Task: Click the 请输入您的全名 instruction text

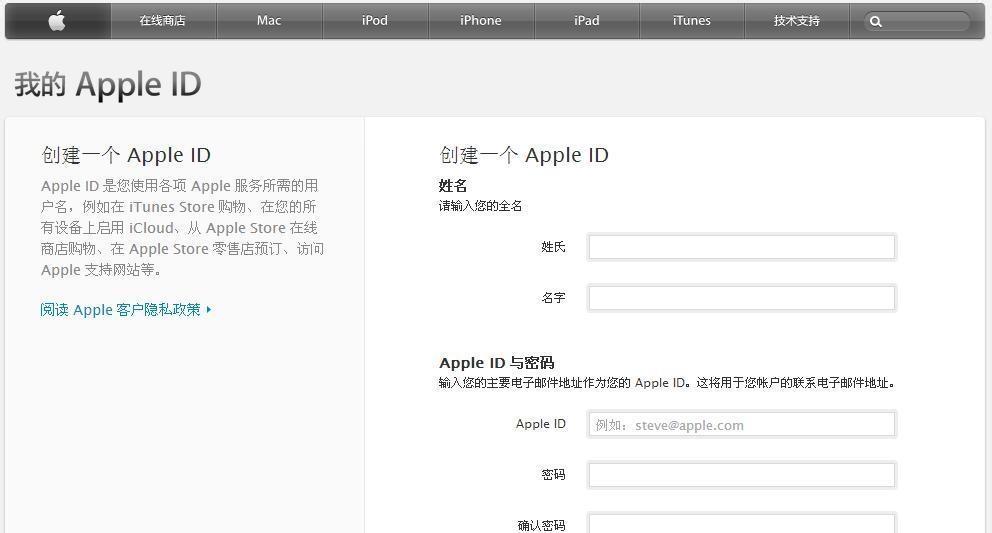Action: pyautogui.click(x=480, y=206)
